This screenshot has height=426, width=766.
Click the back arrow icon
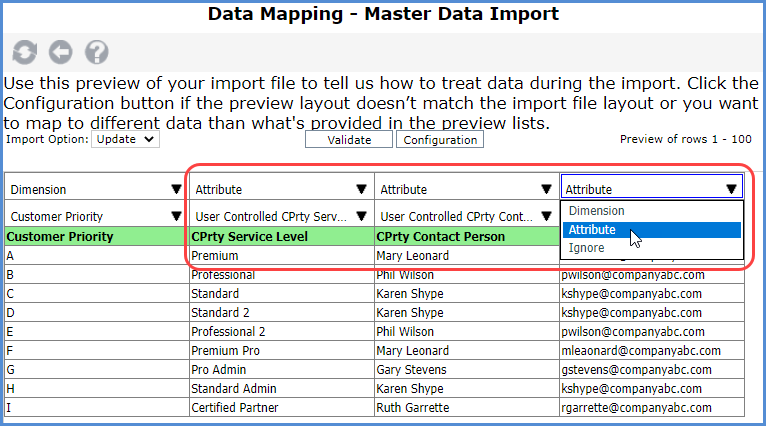tap(60, 52)
